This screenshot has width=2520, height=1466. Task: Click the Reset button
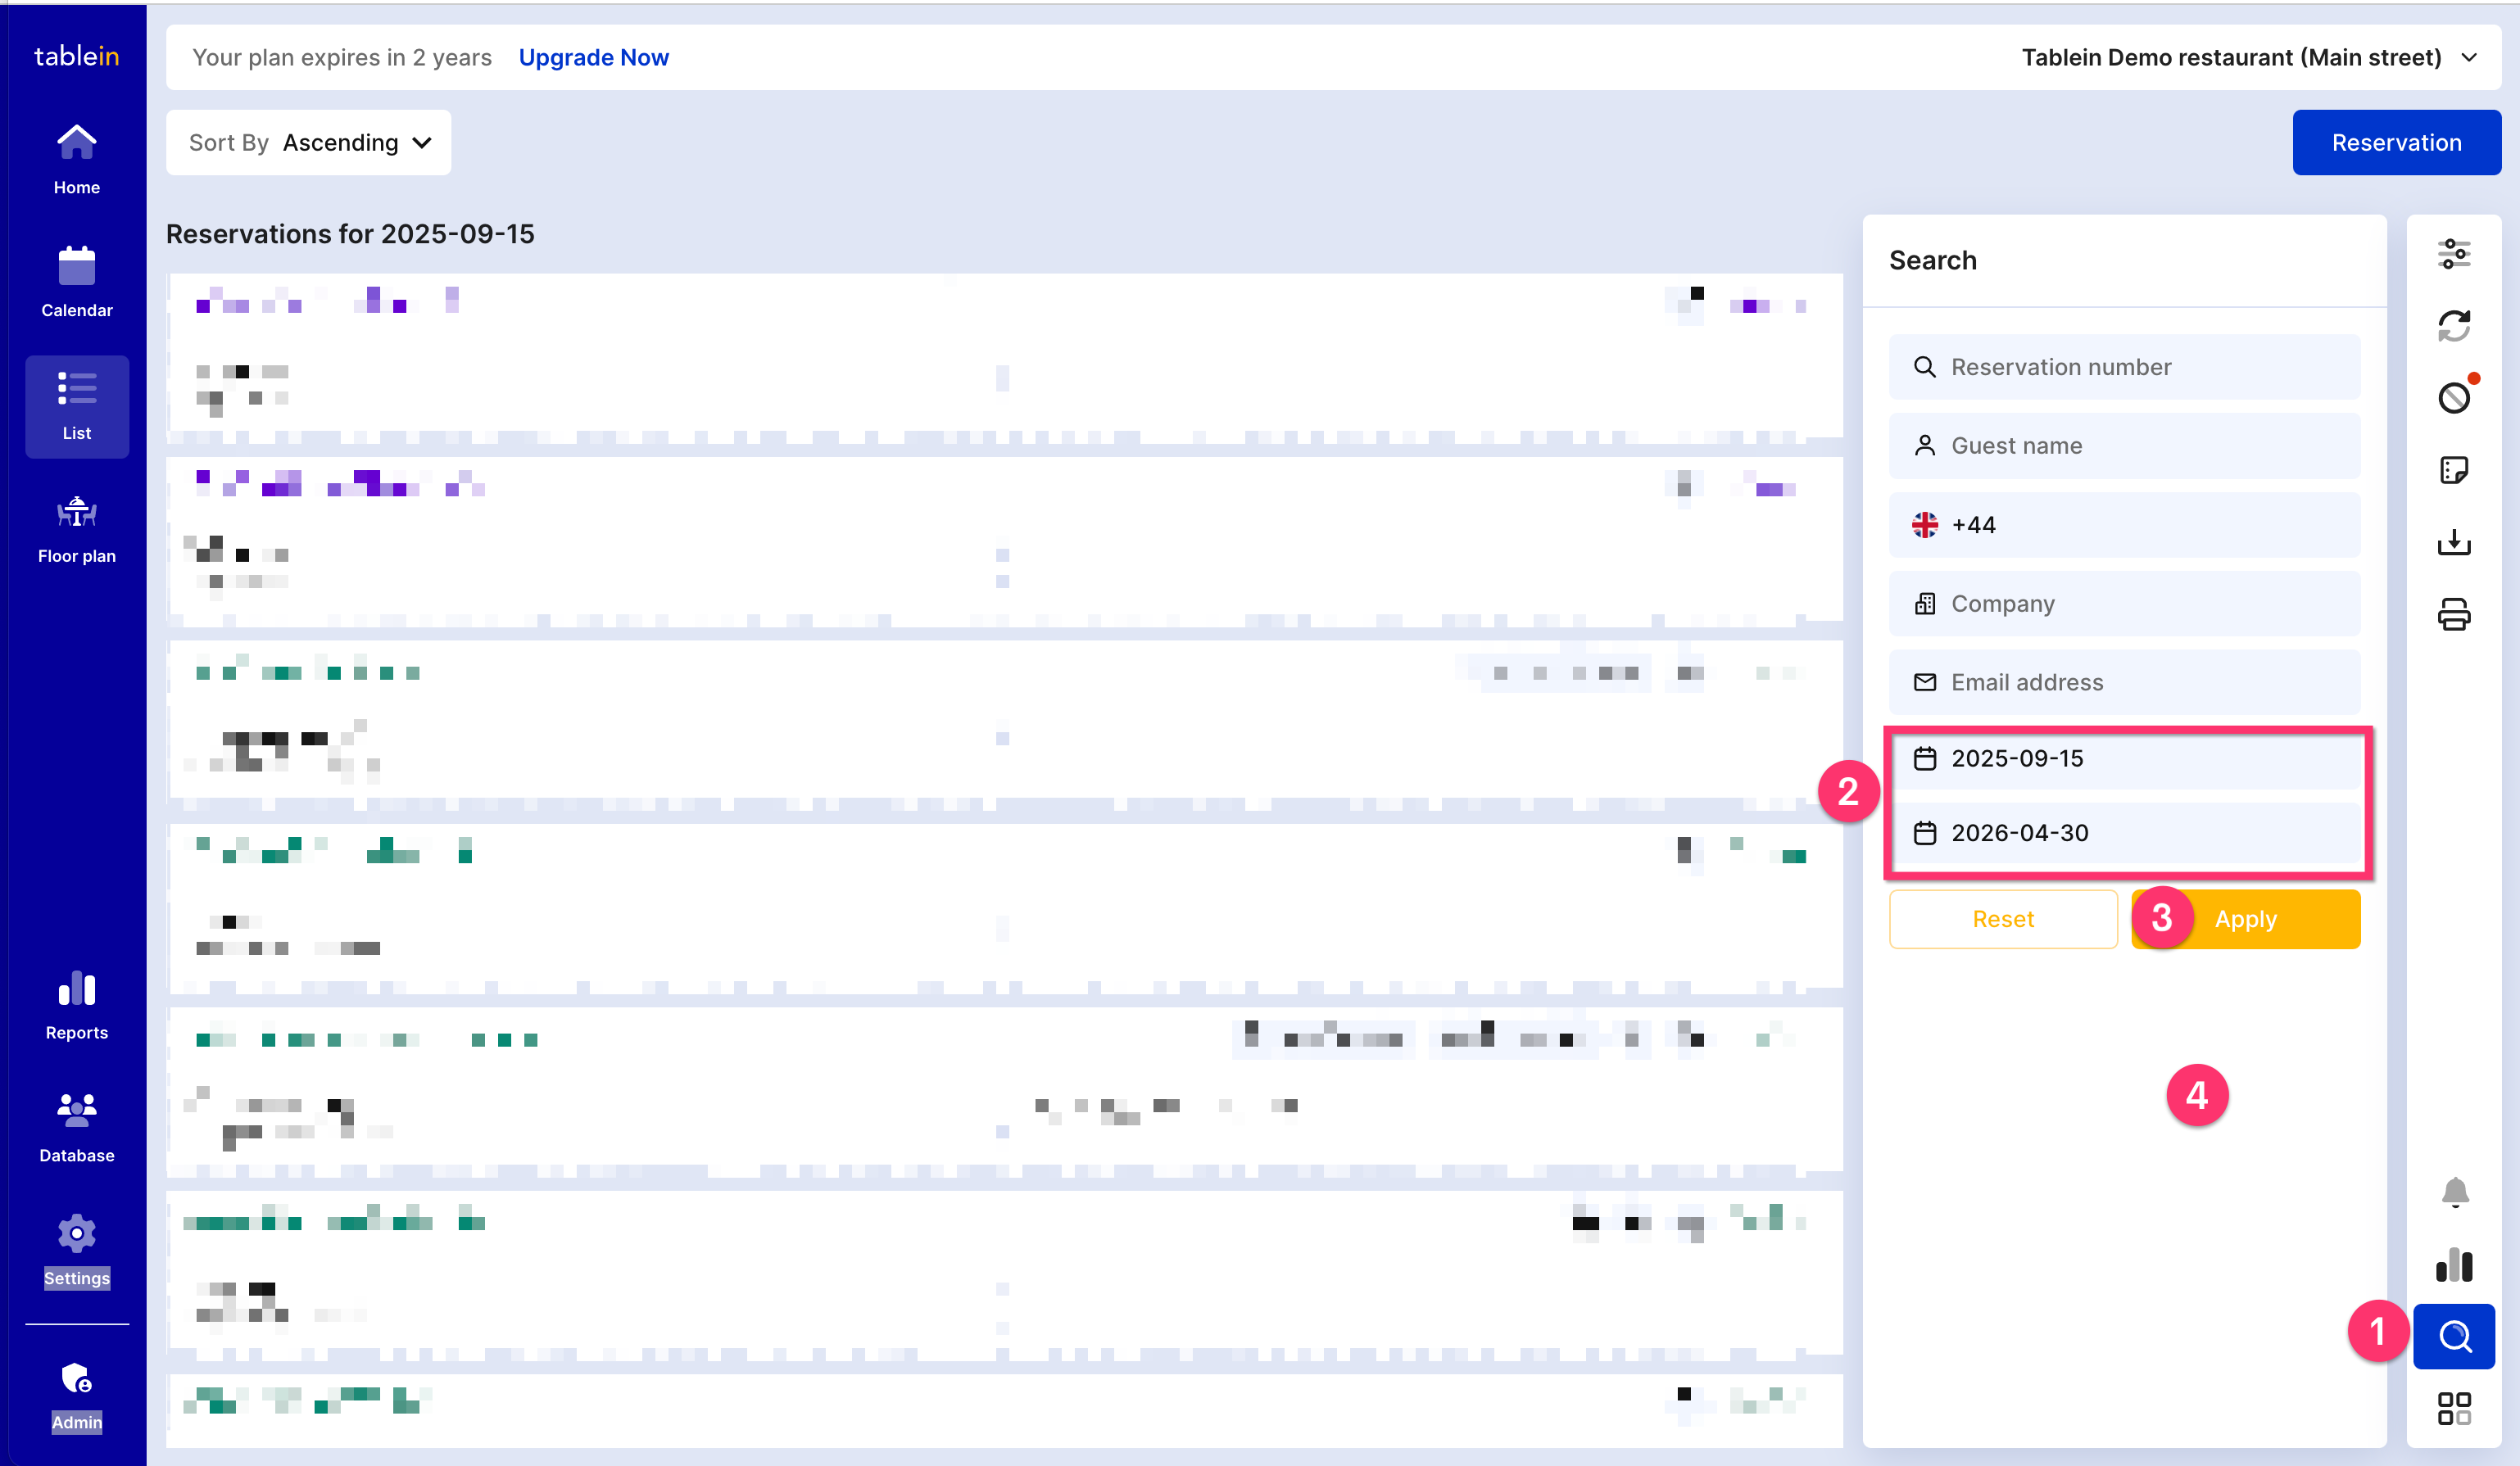[x=2002, y=919]
